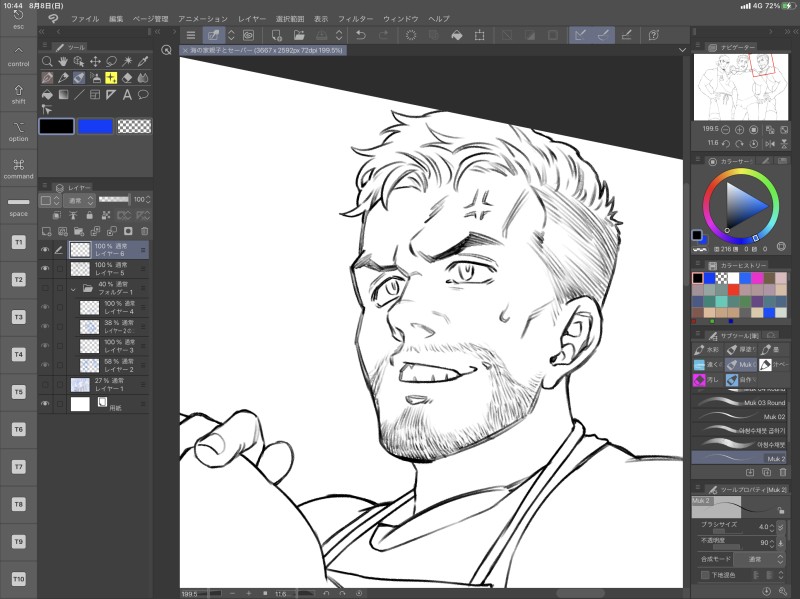The width and height of the screenshot is (800, 599).
Task: Select the Operation object tool
Action: (x=79, y=61)
